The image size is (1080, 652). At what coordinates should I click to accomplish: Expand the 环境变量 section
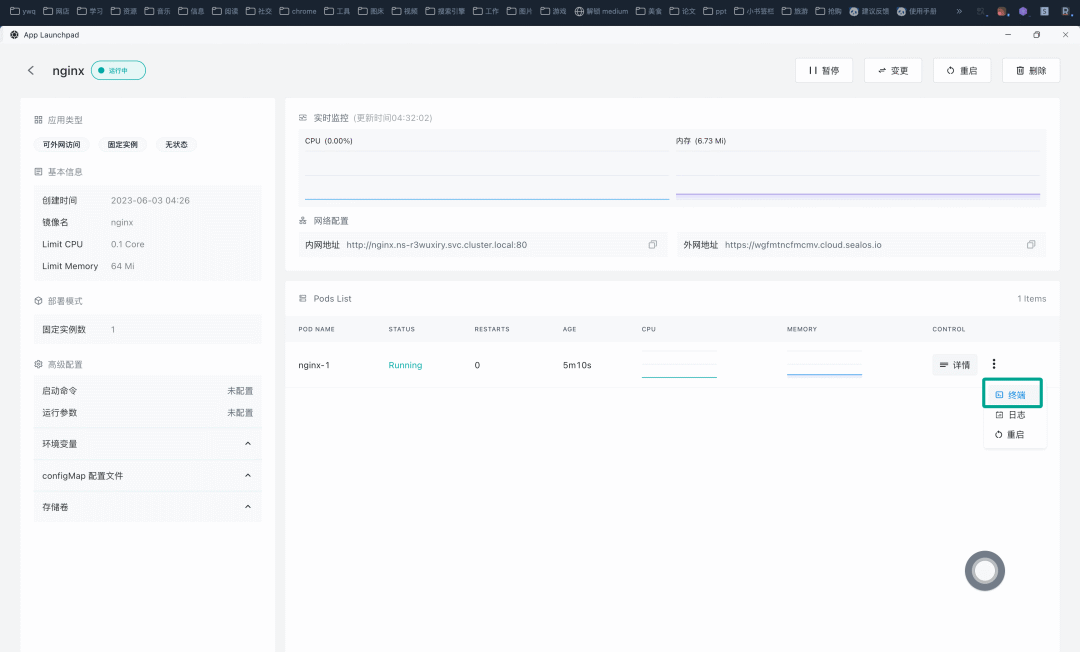(x=147, y=444)
